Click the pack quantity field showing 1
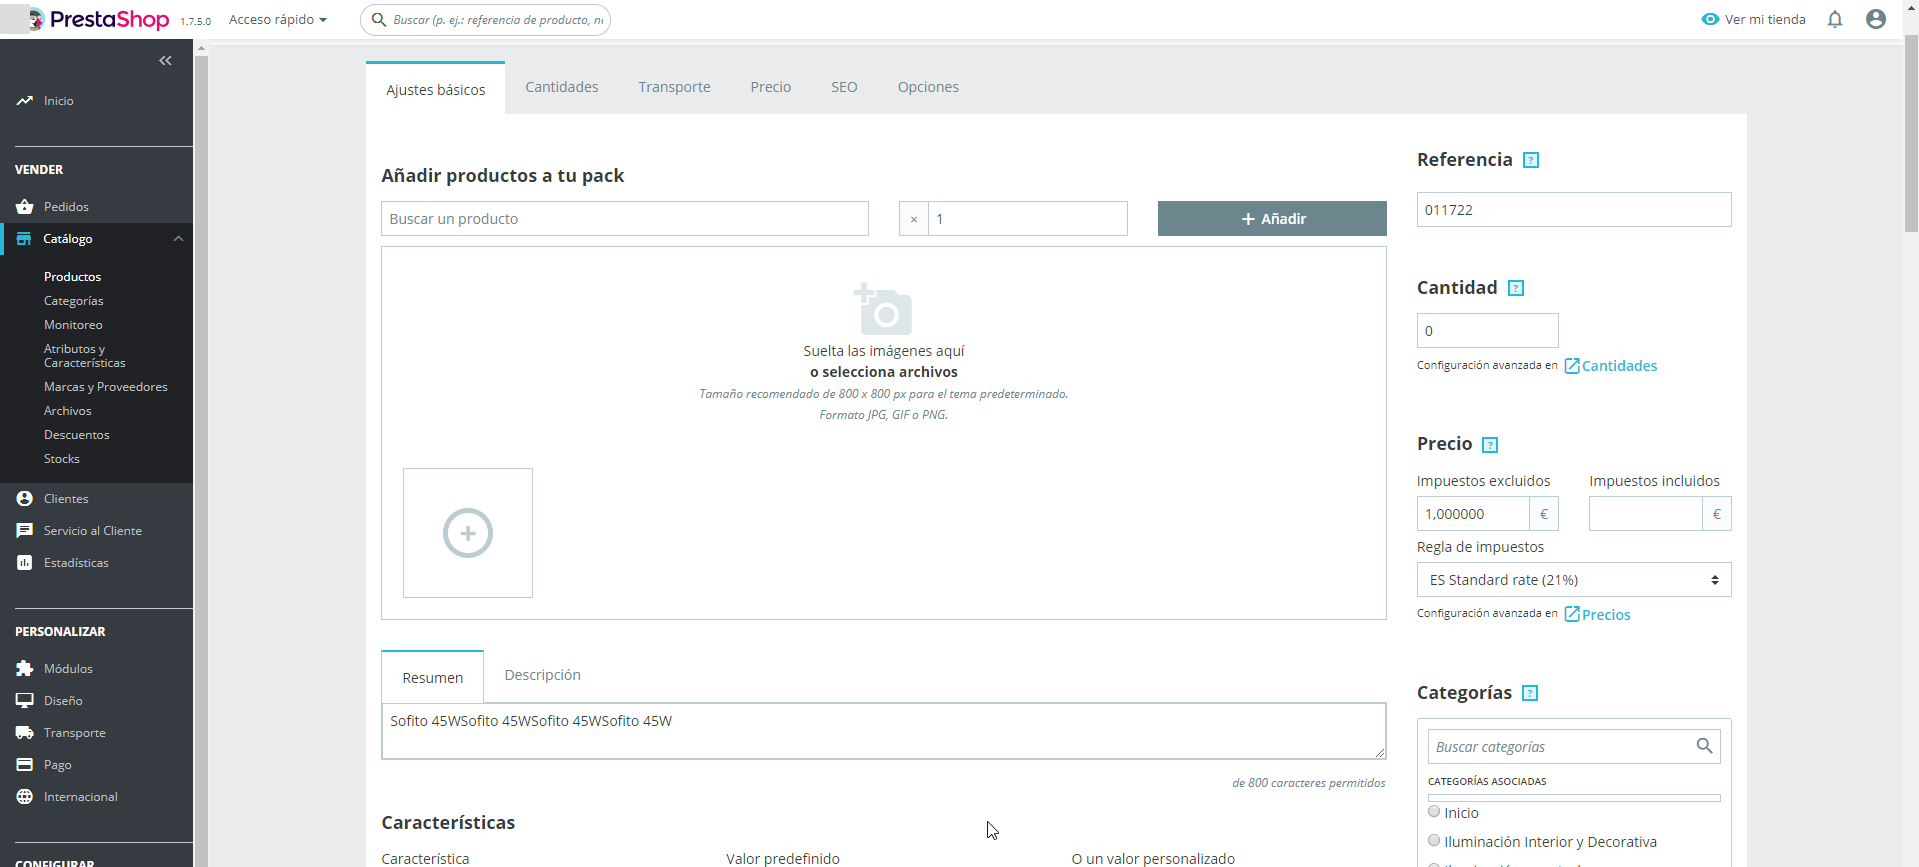 coord(1028,219)
